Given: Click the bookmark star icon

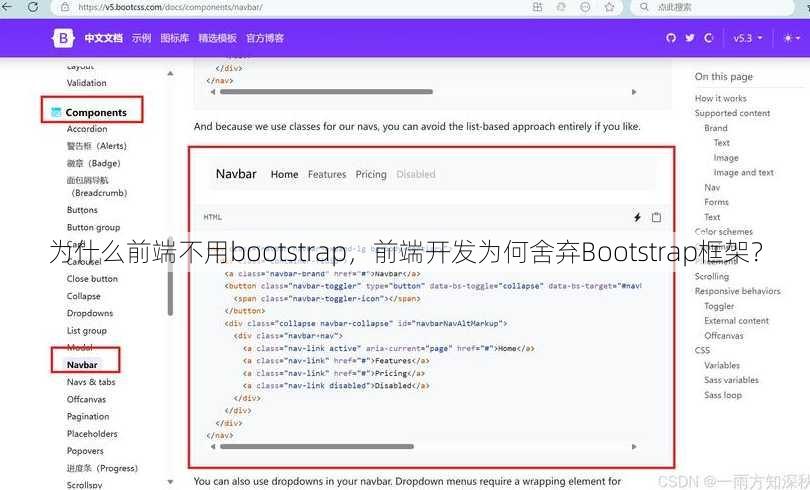Looking at the screenshot, I should pos(610,7).
